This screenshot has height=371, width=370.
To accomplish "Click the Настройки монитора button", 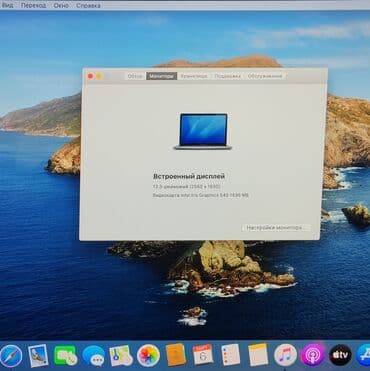I will tap(275, 228).
